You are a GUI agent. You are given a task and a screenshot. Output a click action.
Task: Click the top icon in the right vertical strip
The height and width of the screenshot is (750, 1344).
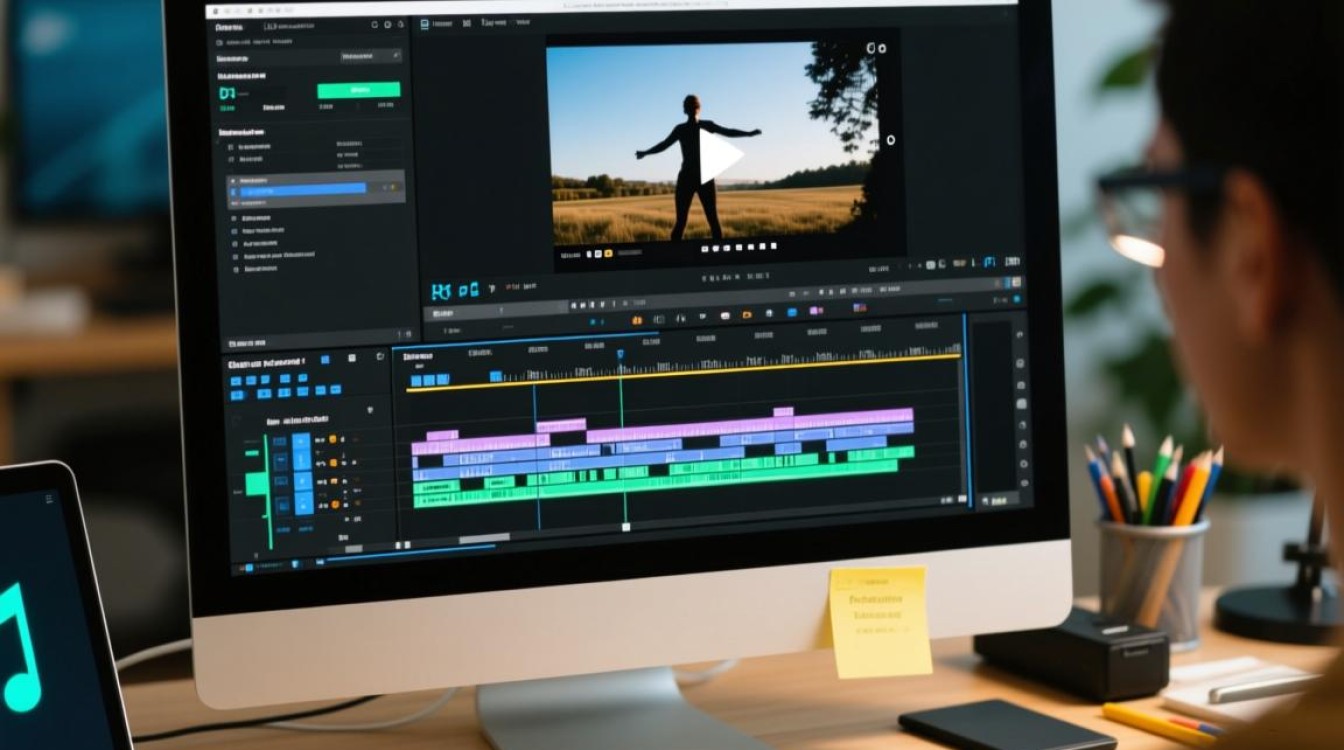[x=1019, y=336]
